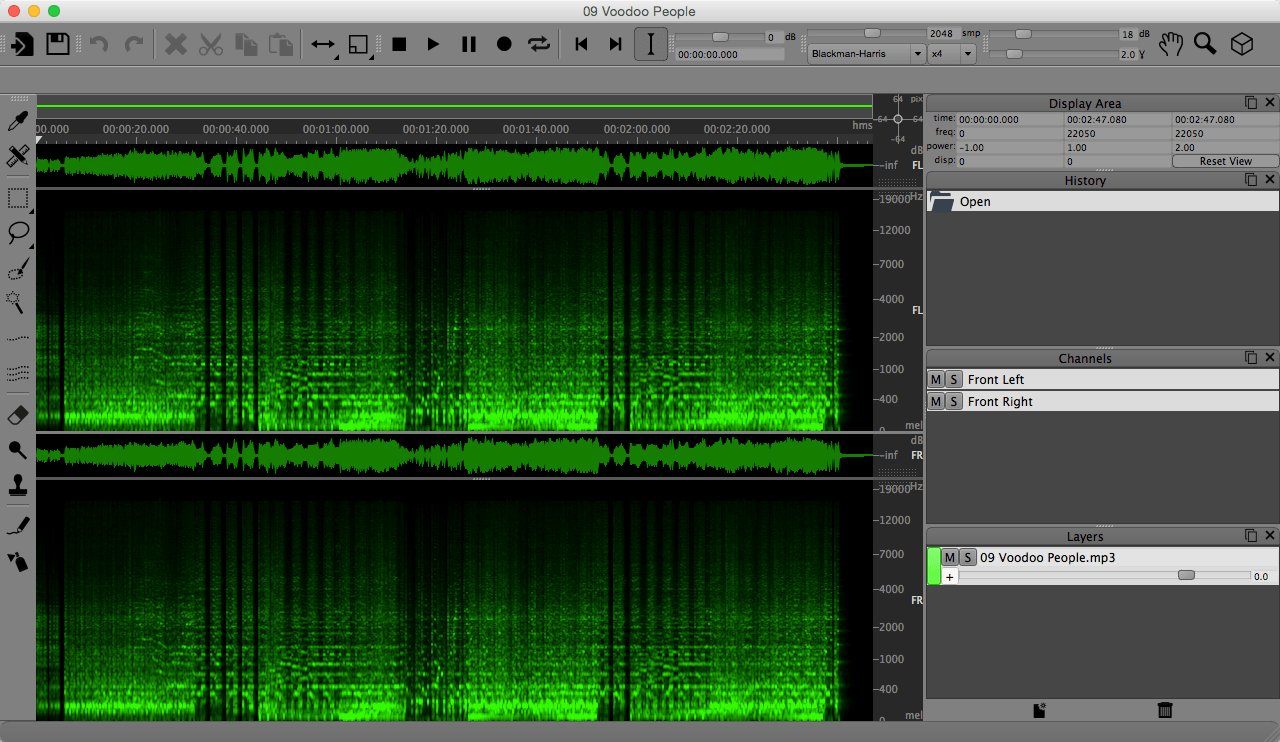Switch to the 3D cube view
Screen dimensions: 1280x742
tap(1241, 44)
